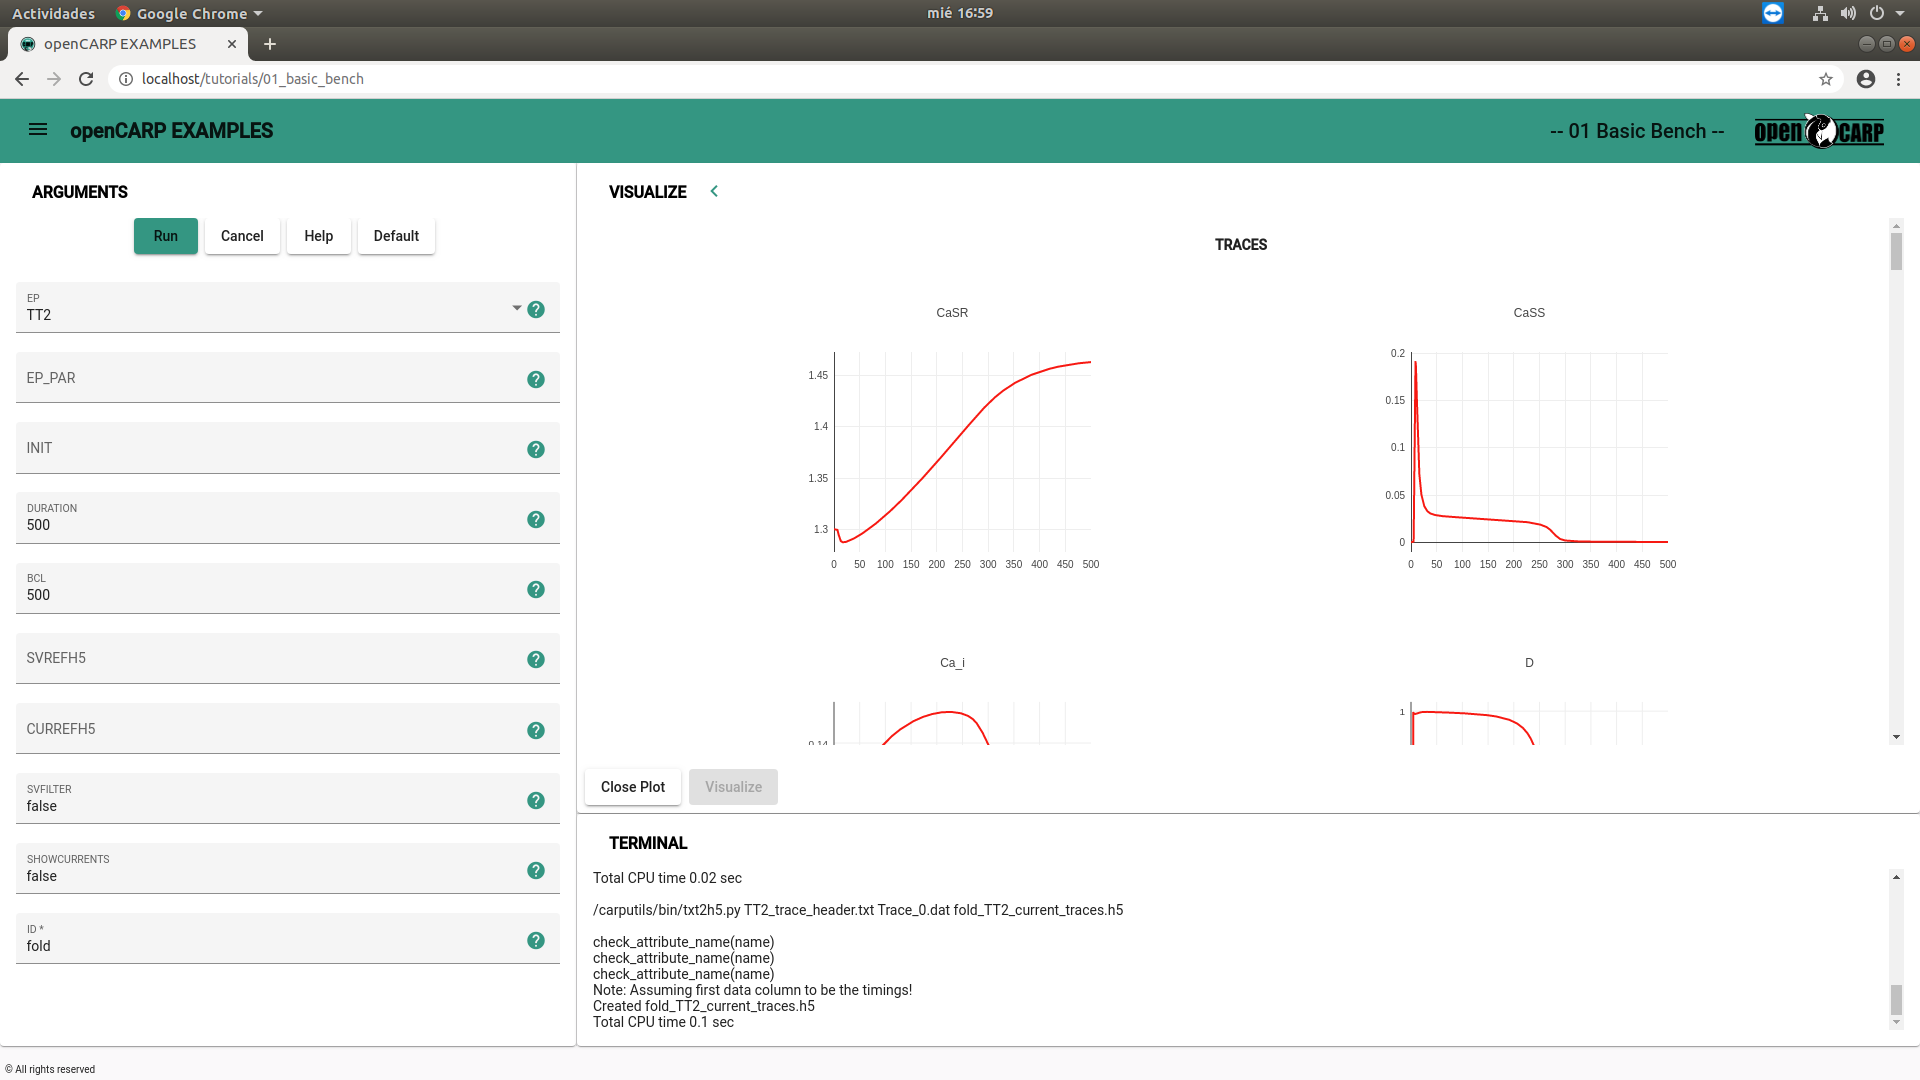Image resolution: width=1920 pixels, height=1080 pixels.
Task: Click the Close Plot button
Action: pos(632,787)
